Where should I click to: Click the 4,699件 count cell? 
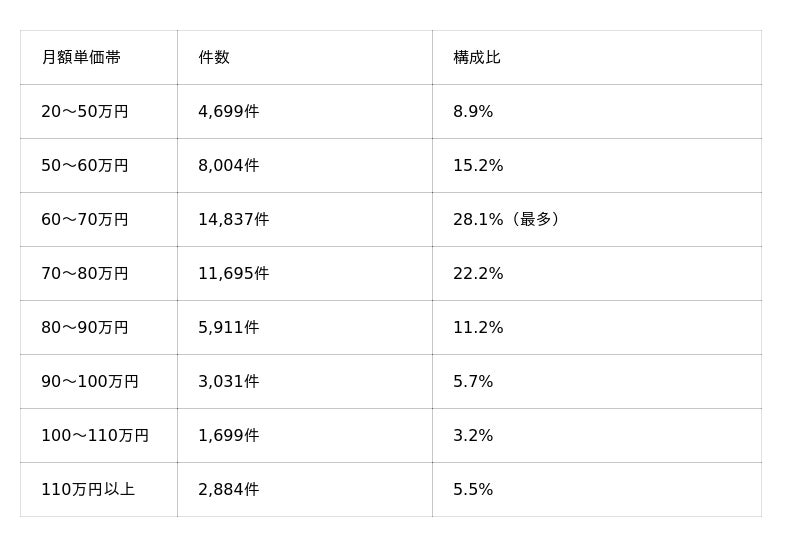coord(229,111)
